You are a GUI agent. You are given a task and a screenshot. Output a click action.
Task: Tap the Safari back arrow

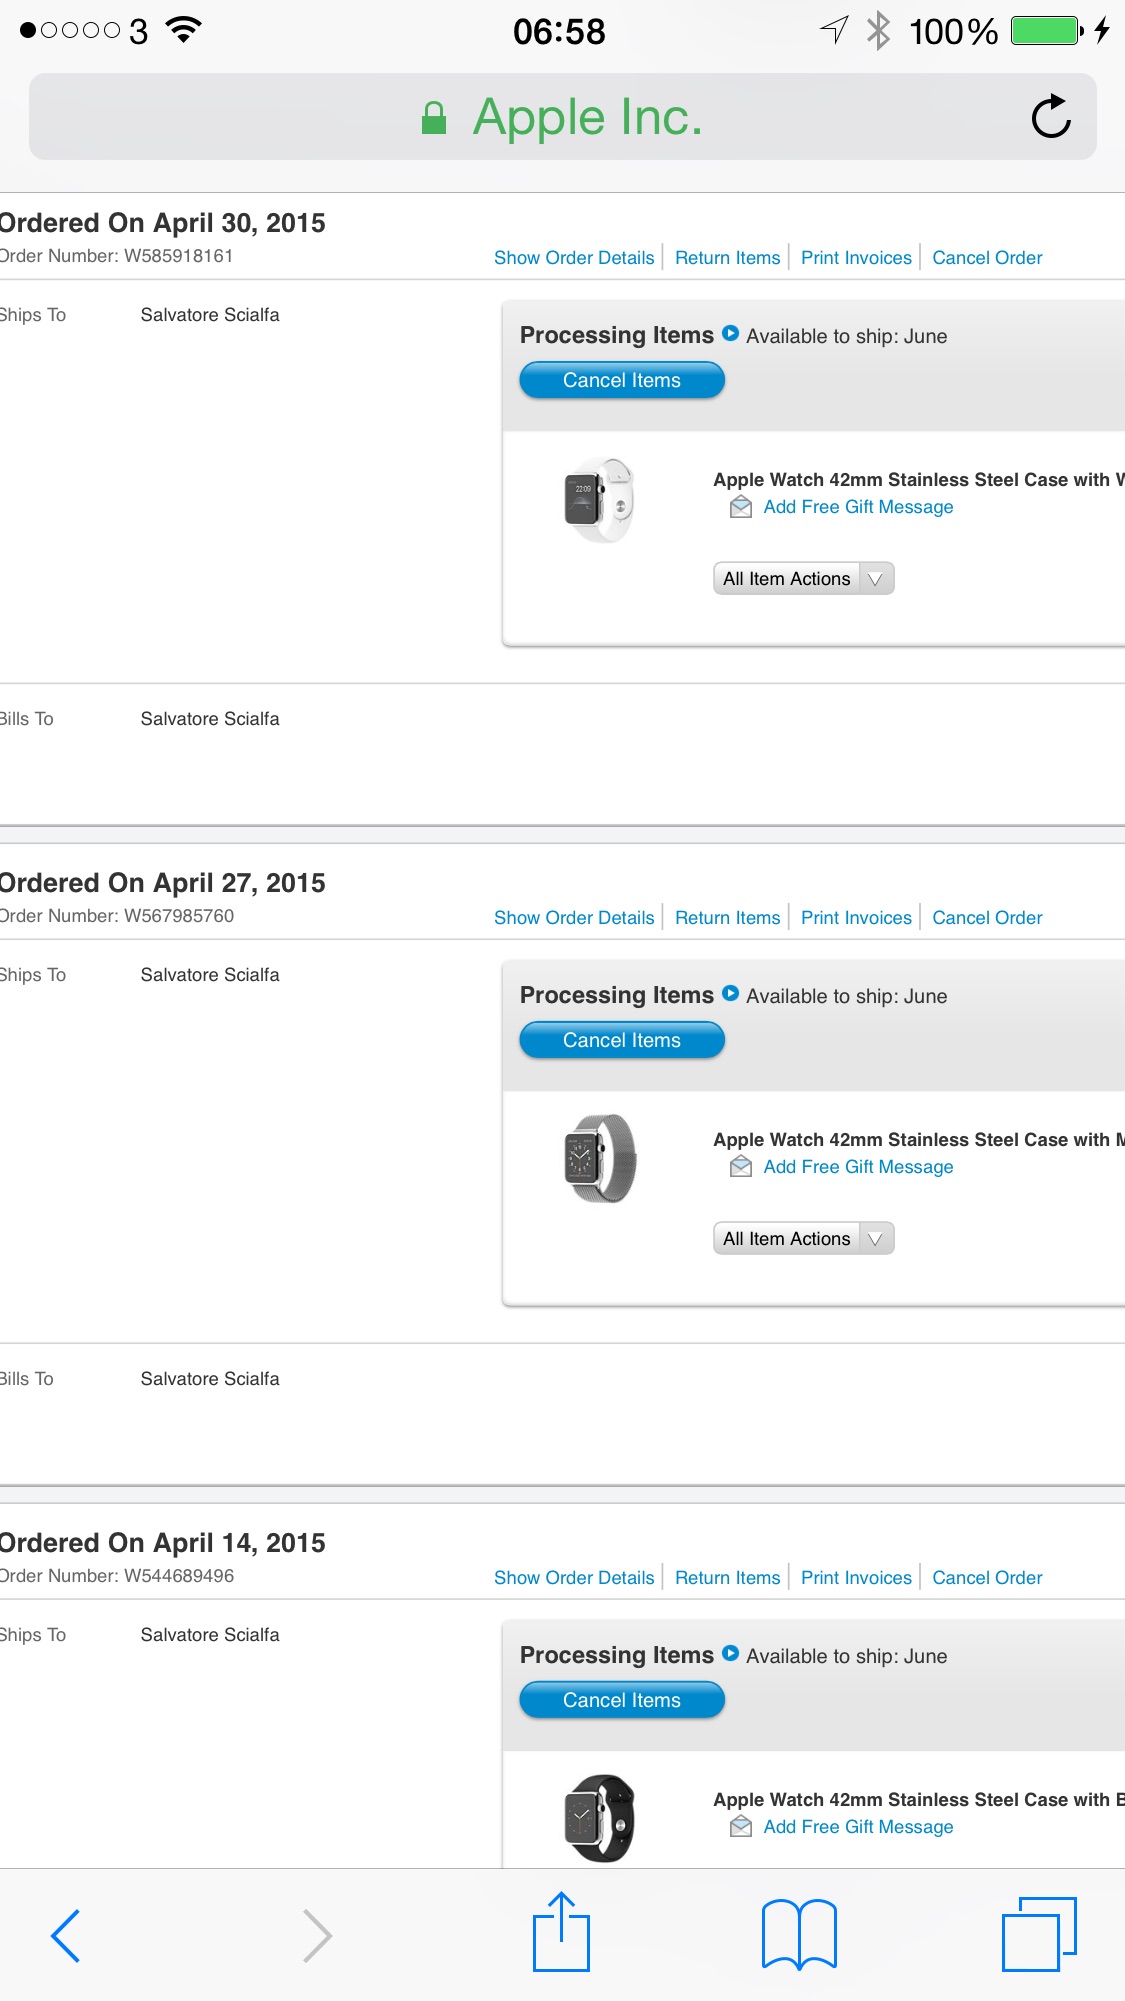pos(65,1935)
